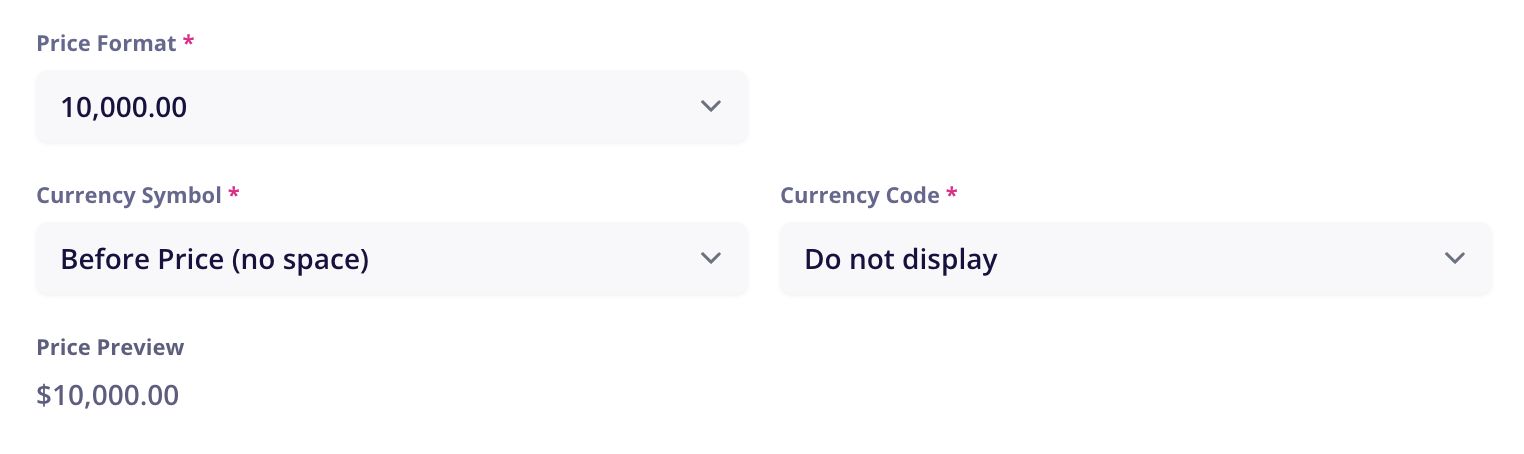
Task: Click the "Before Price (no space)" selection
Action: [x=215, y=259]
